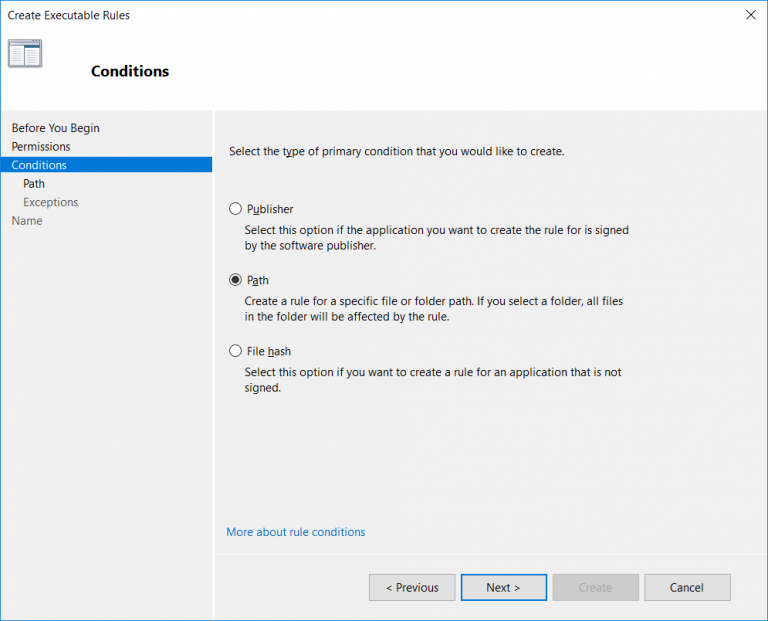This screenshot has width=768, height=621.
Task: Choose the Path condition radio button
Action: tap(236, 280)
